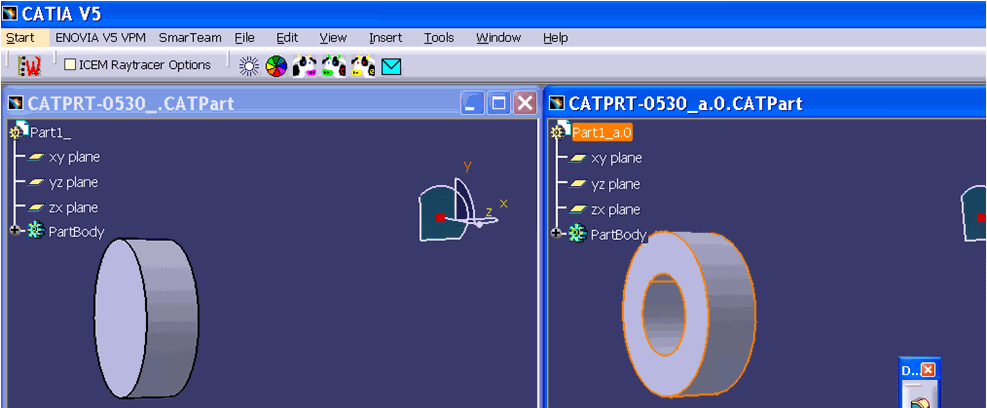Select xy plane in CATPRT-0530_a.0 window
This screenshot has width=987, height=408.
[x=616, y=159]
